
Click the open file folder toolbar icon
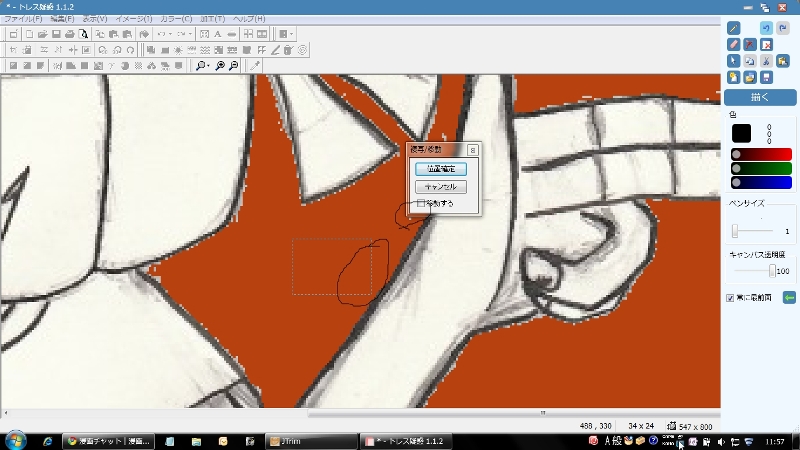(x=42, y=34)
